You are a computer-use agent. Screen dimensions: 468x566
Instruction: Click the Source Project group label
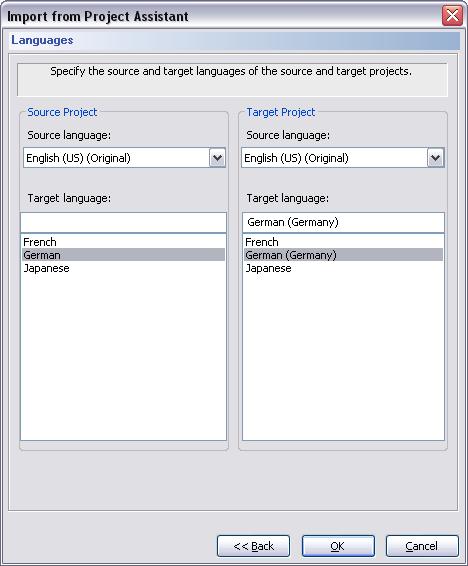(x=62, y=112)
